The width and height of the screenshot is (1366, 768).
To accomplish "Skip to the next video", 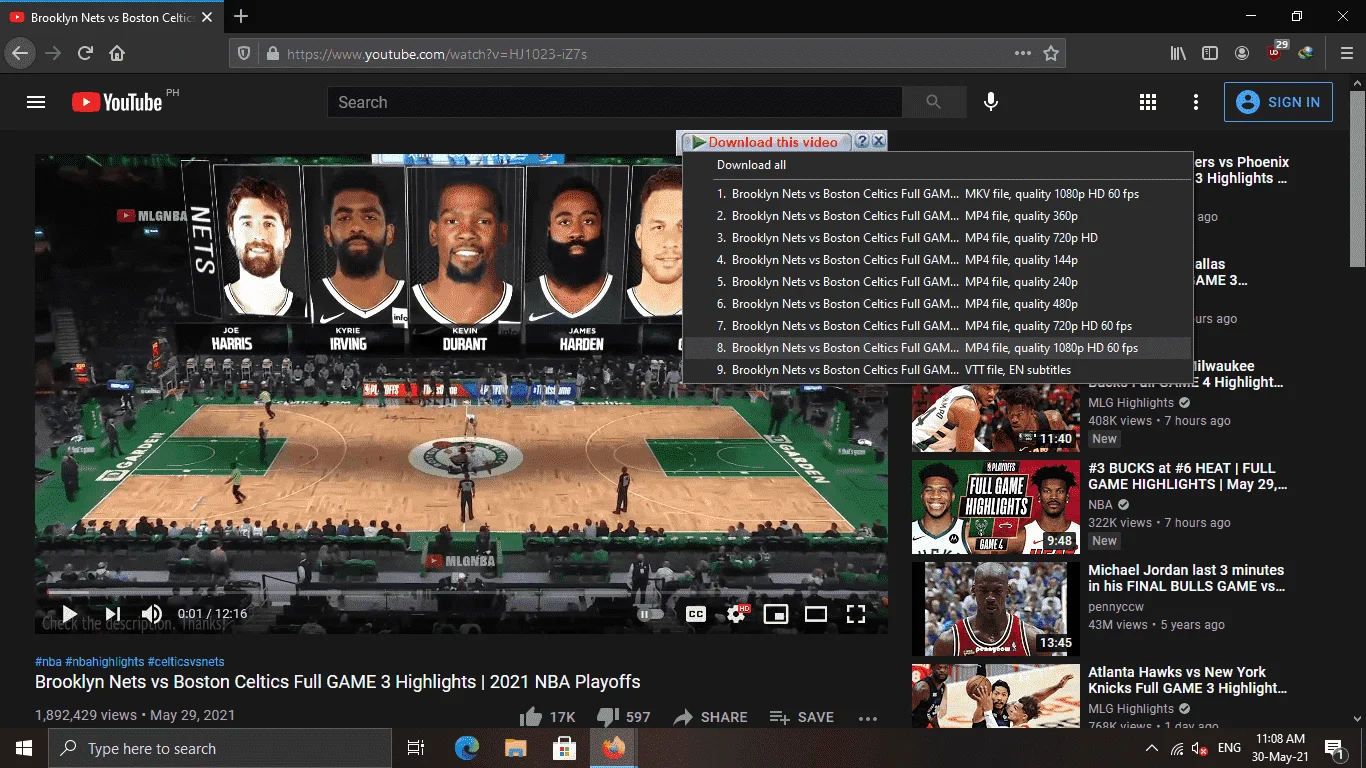I will pos(113,614).
